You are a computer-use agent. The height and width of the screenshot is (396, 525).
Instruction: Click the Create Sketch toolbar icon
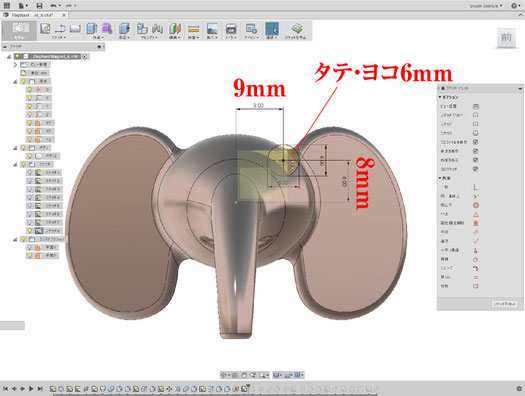point(45,28)
